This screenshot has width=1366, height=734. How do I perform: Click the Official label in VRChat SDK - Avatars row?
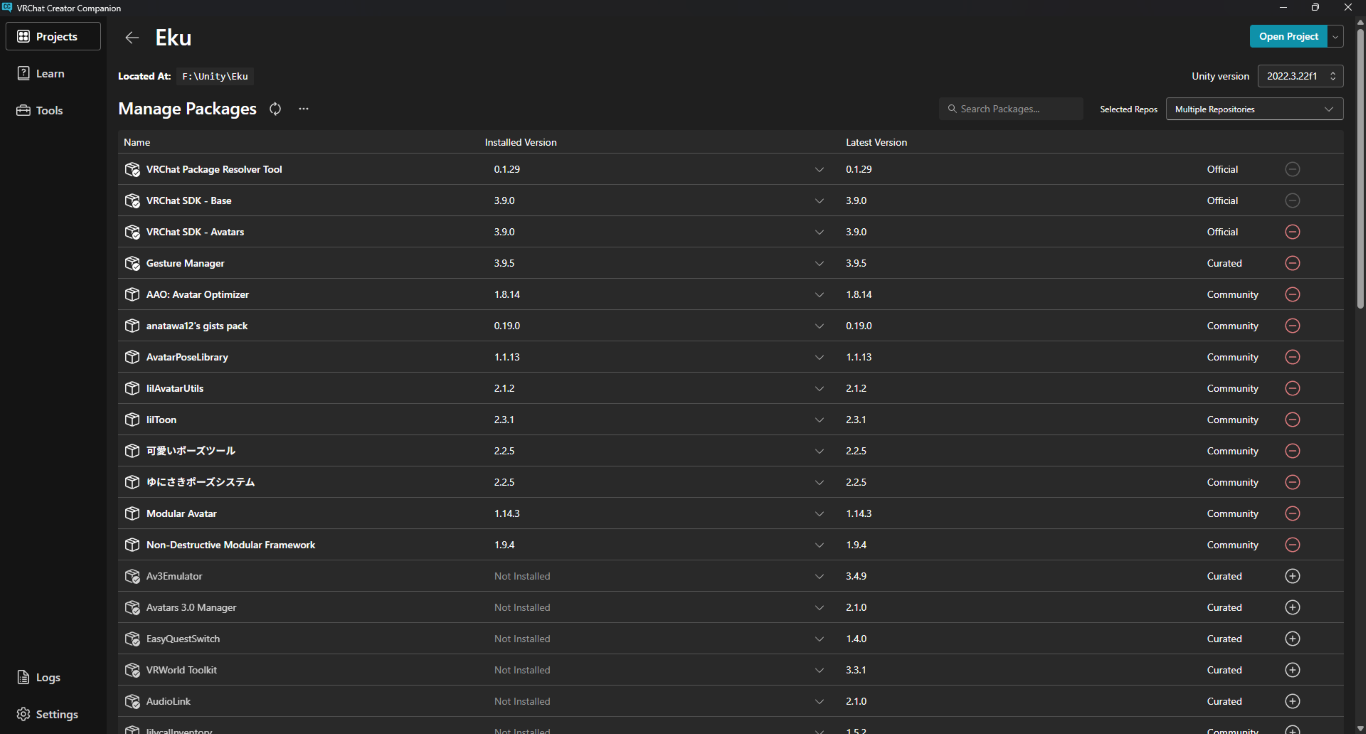pyautogui.click(x=1222, y=232)
